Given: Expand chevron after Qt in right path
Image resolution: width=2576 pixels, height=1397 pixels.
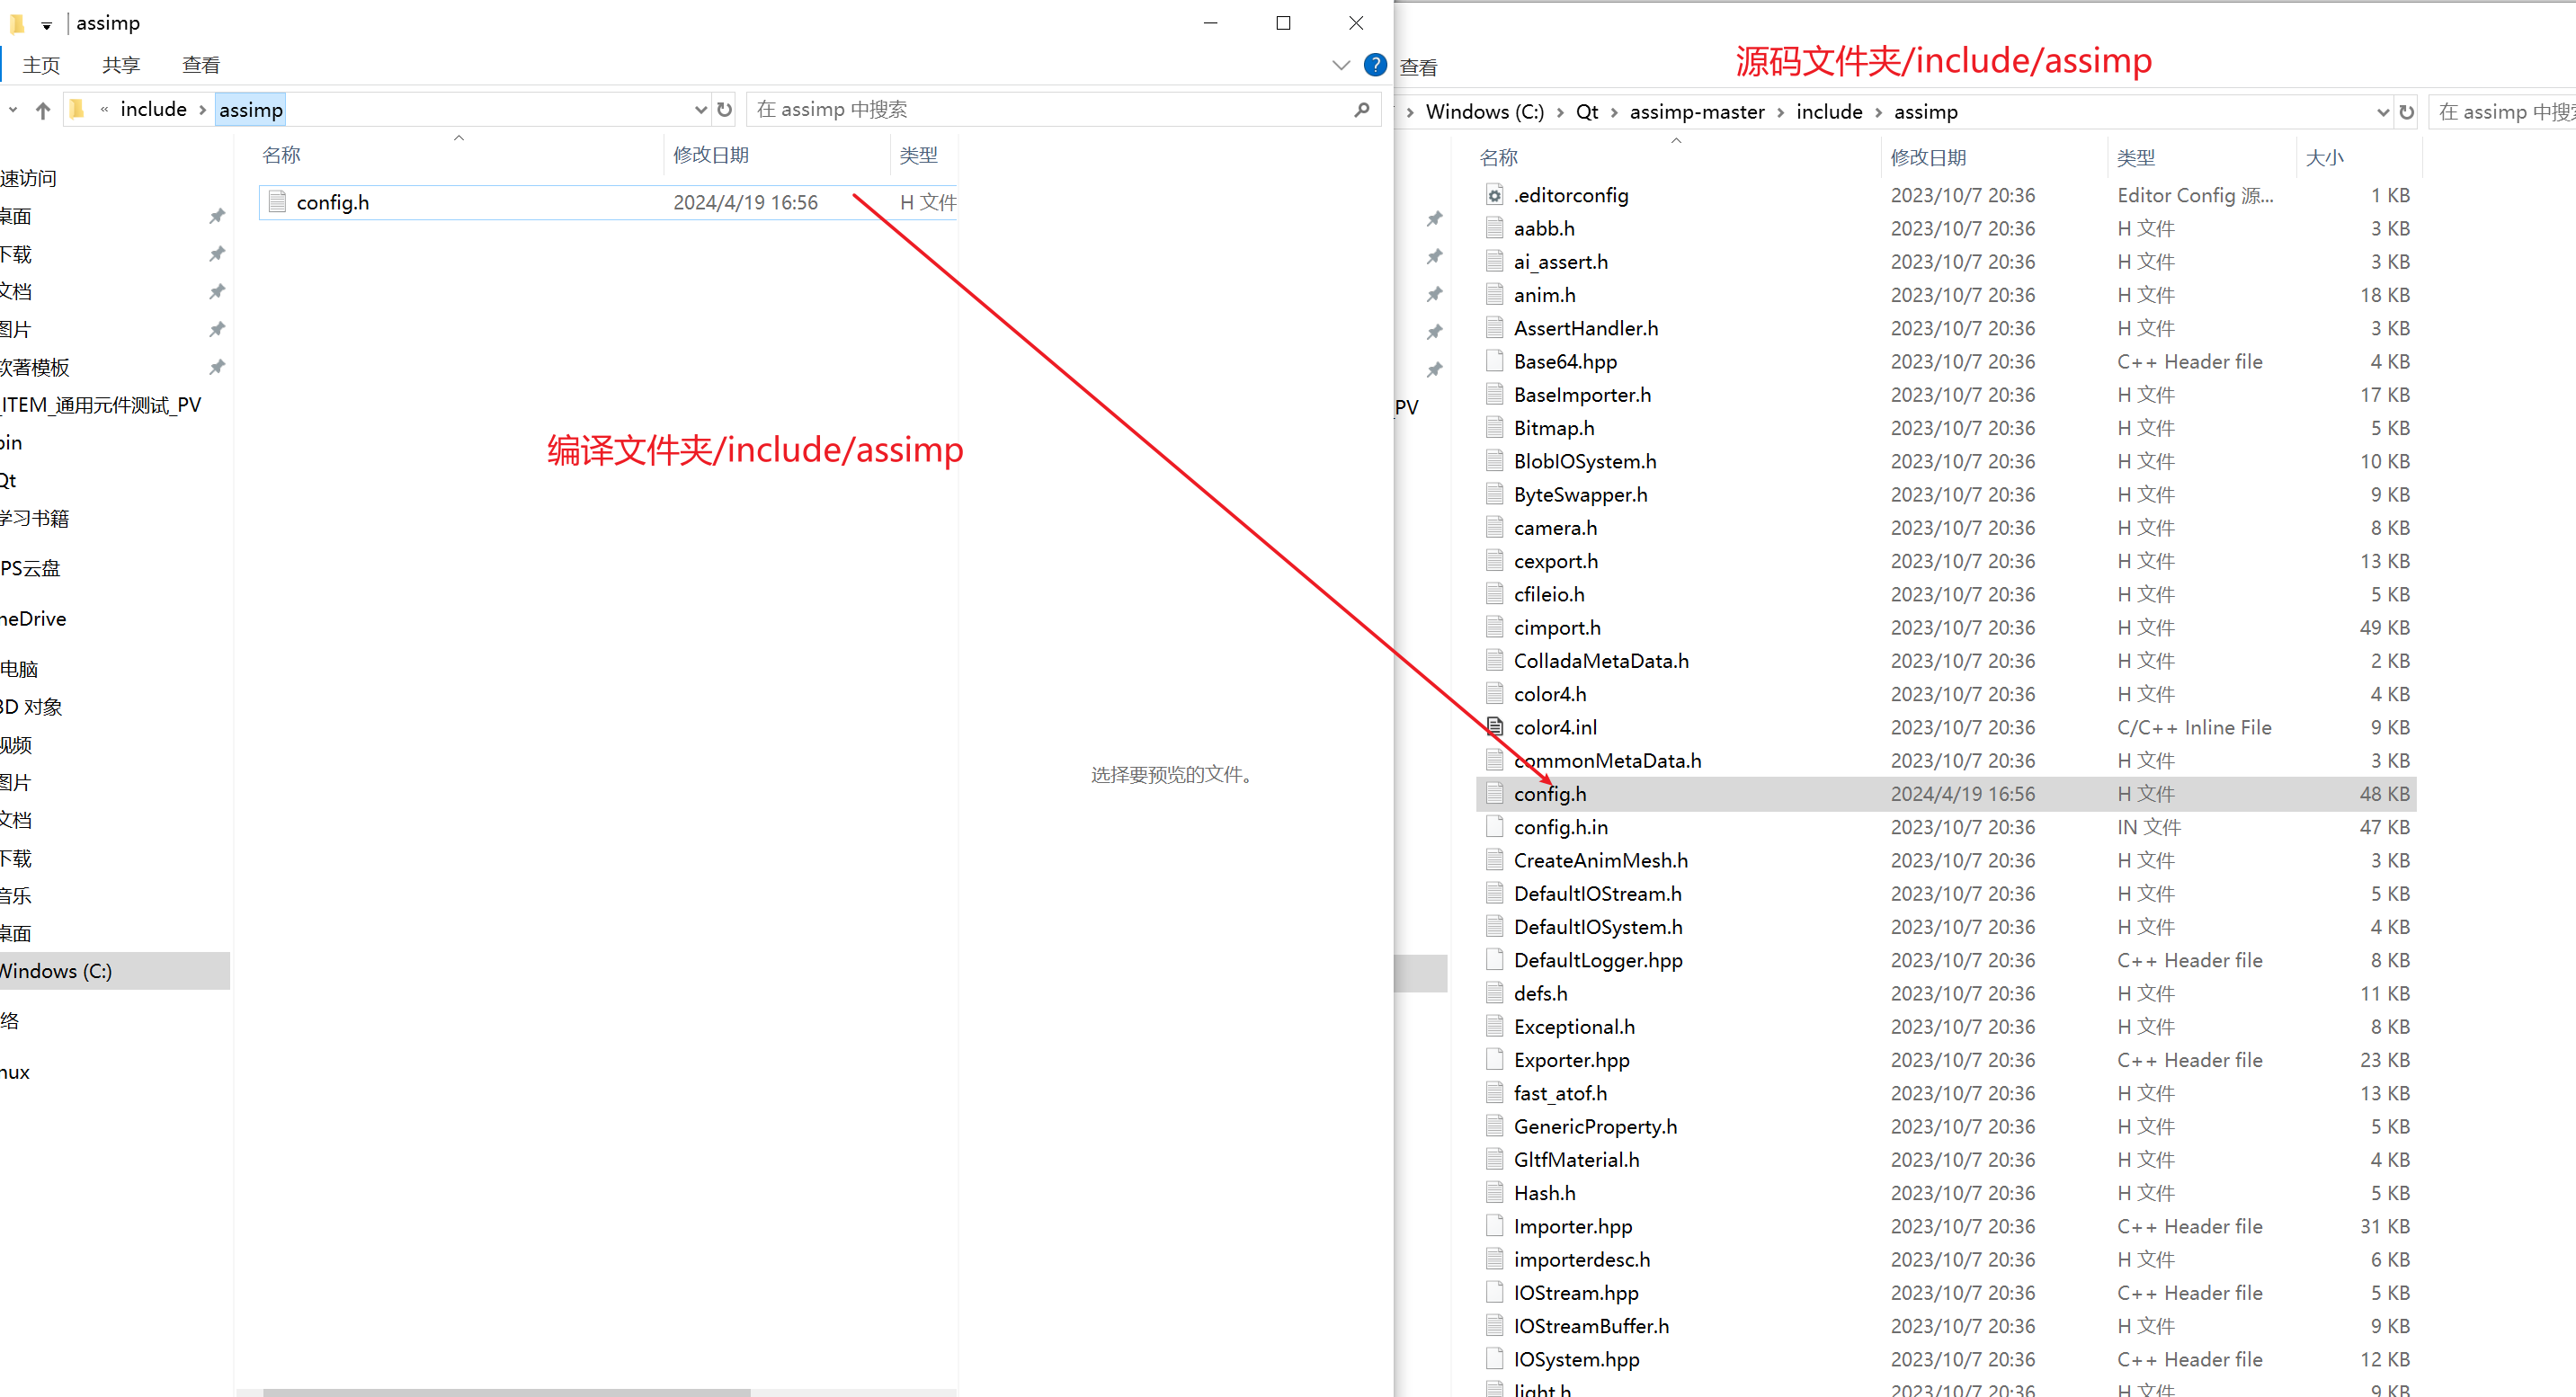Looking at the screenshot, I should point(1614,112).
